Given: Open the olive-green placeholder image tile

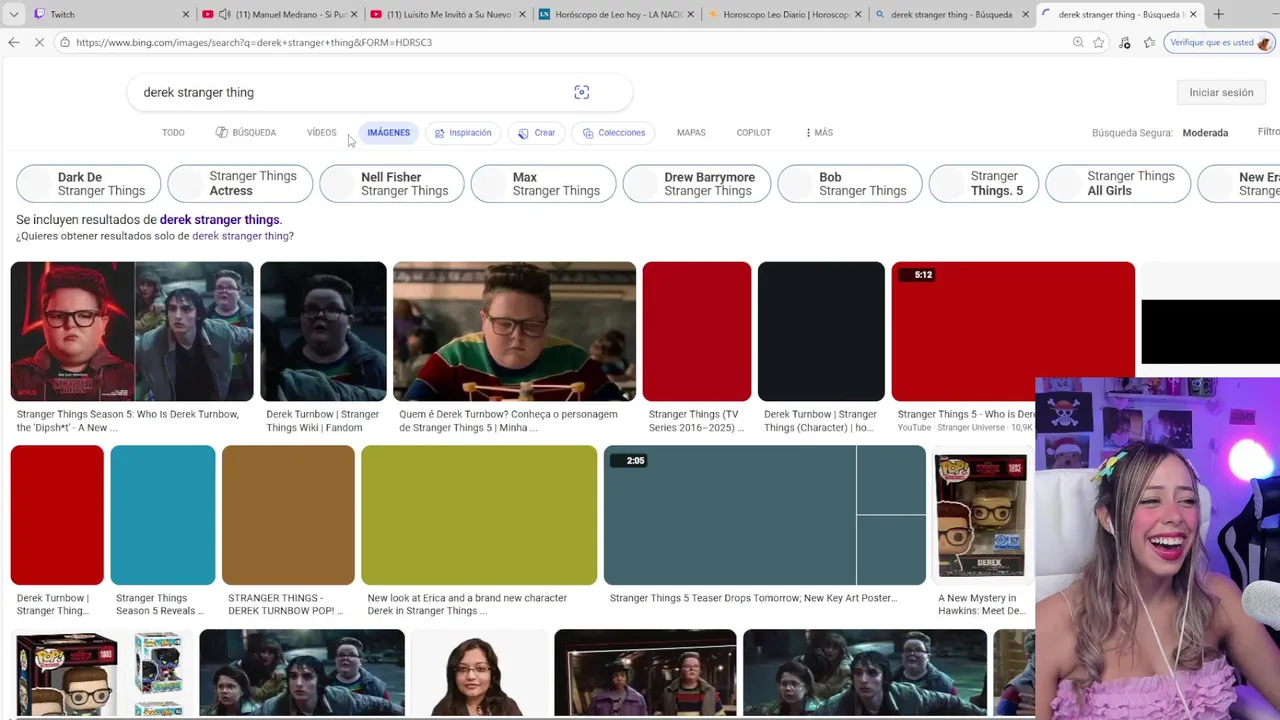Looking at the screenshot, I should click(x=479, y=515).
